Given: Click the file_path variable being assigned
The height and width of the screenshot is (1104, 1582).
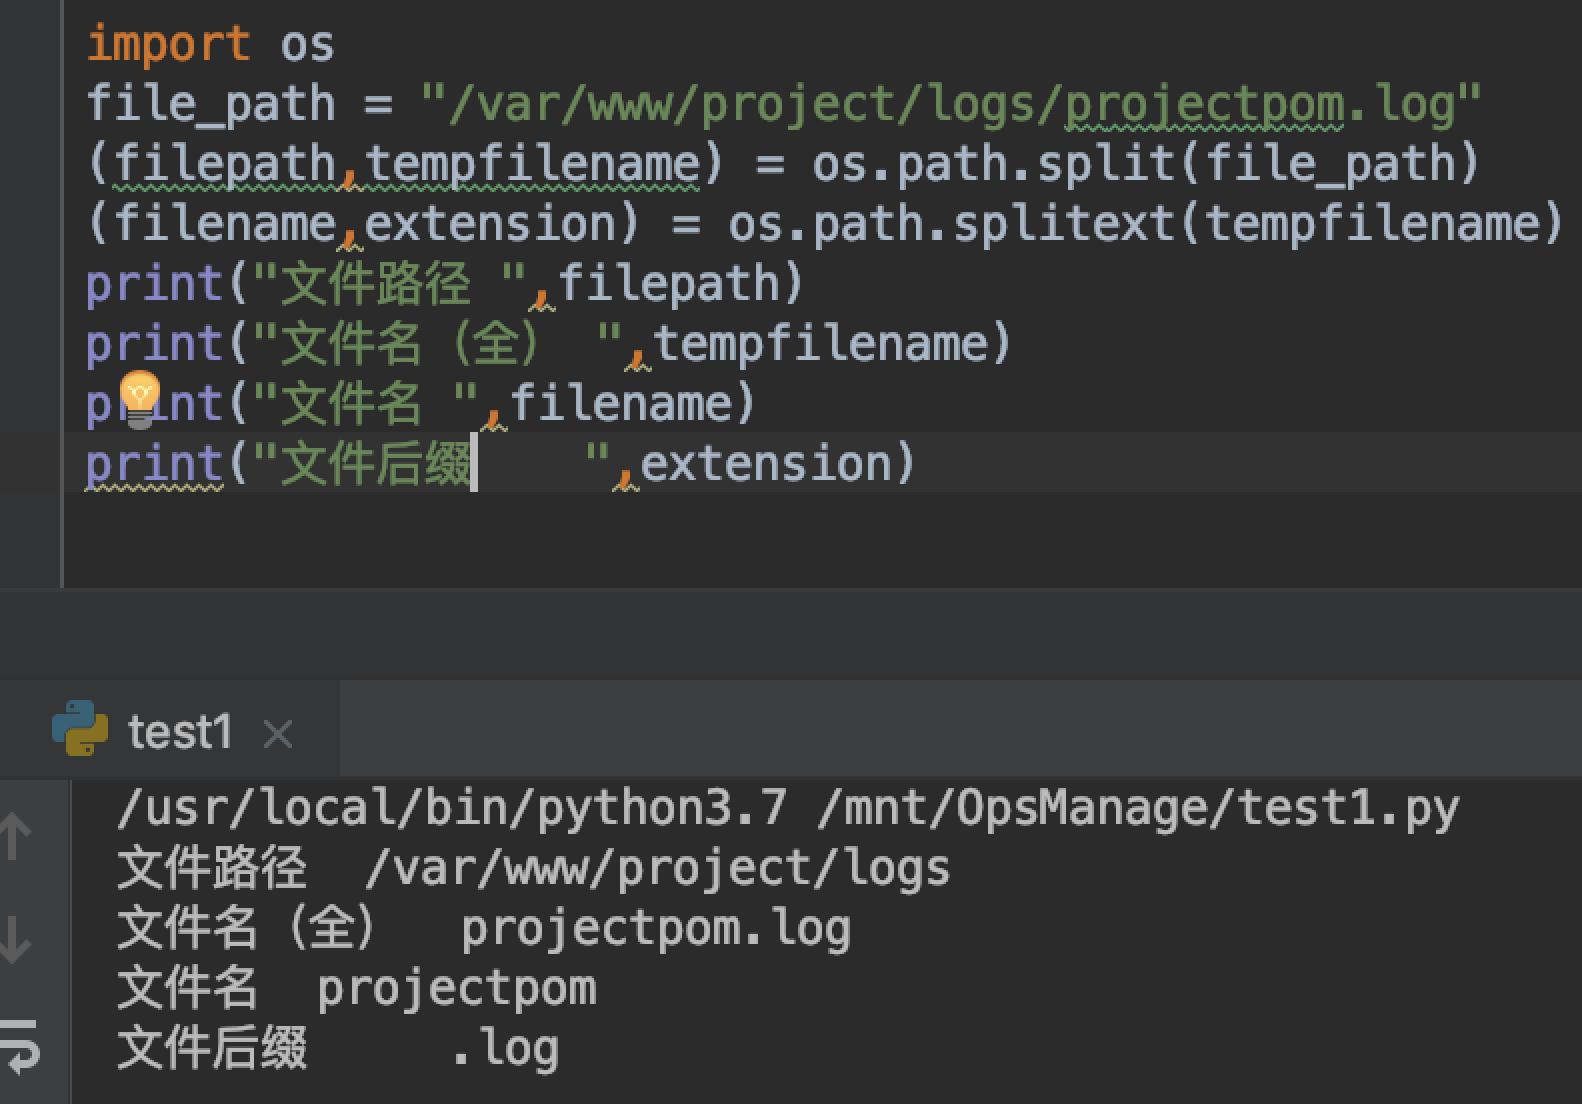Looking at the screenshot, I should [210, 104].
